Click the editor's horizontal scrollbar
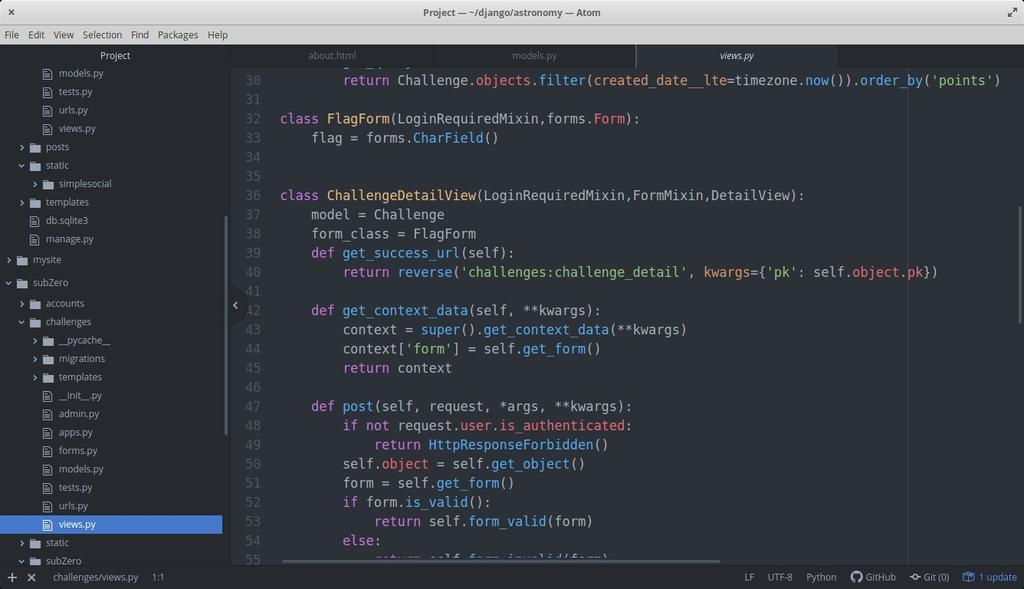The height and width of the screenshot is (589, 1024). pos(501,561)
